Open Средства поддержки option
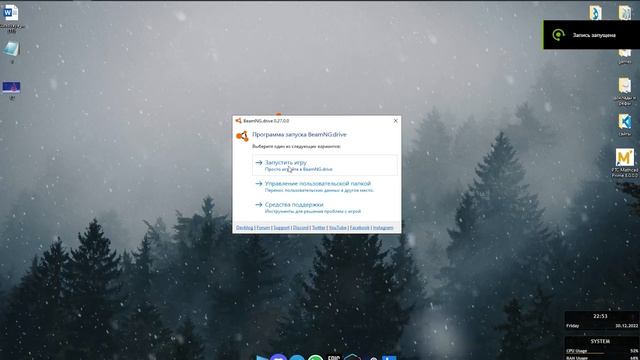This screenshot has height=360, width=640. tap(325, 208)
